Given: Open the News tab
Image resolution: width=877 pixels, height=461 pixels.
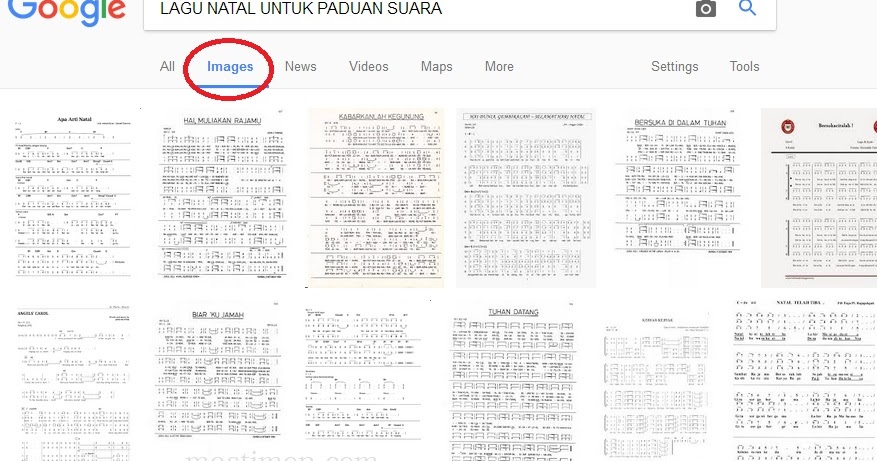Looking at the screenshot, I should point(300,67).
